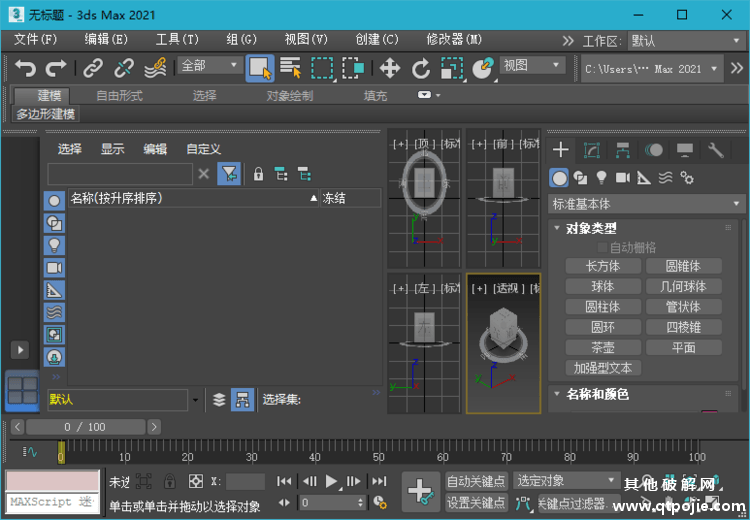Open the 默认 layer dropdown arrow

coord(195,400)
